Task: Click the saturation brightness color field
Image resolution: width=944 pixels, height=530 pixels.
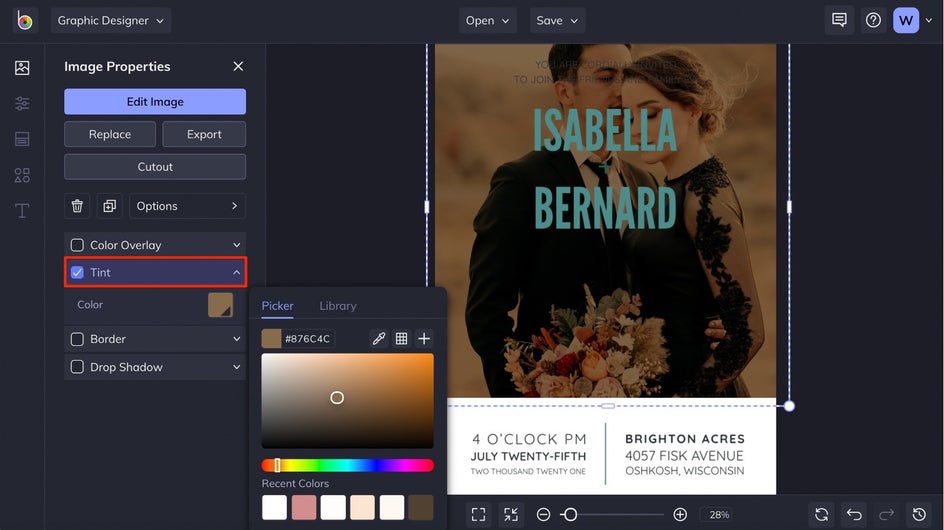Action: point(347,401)
